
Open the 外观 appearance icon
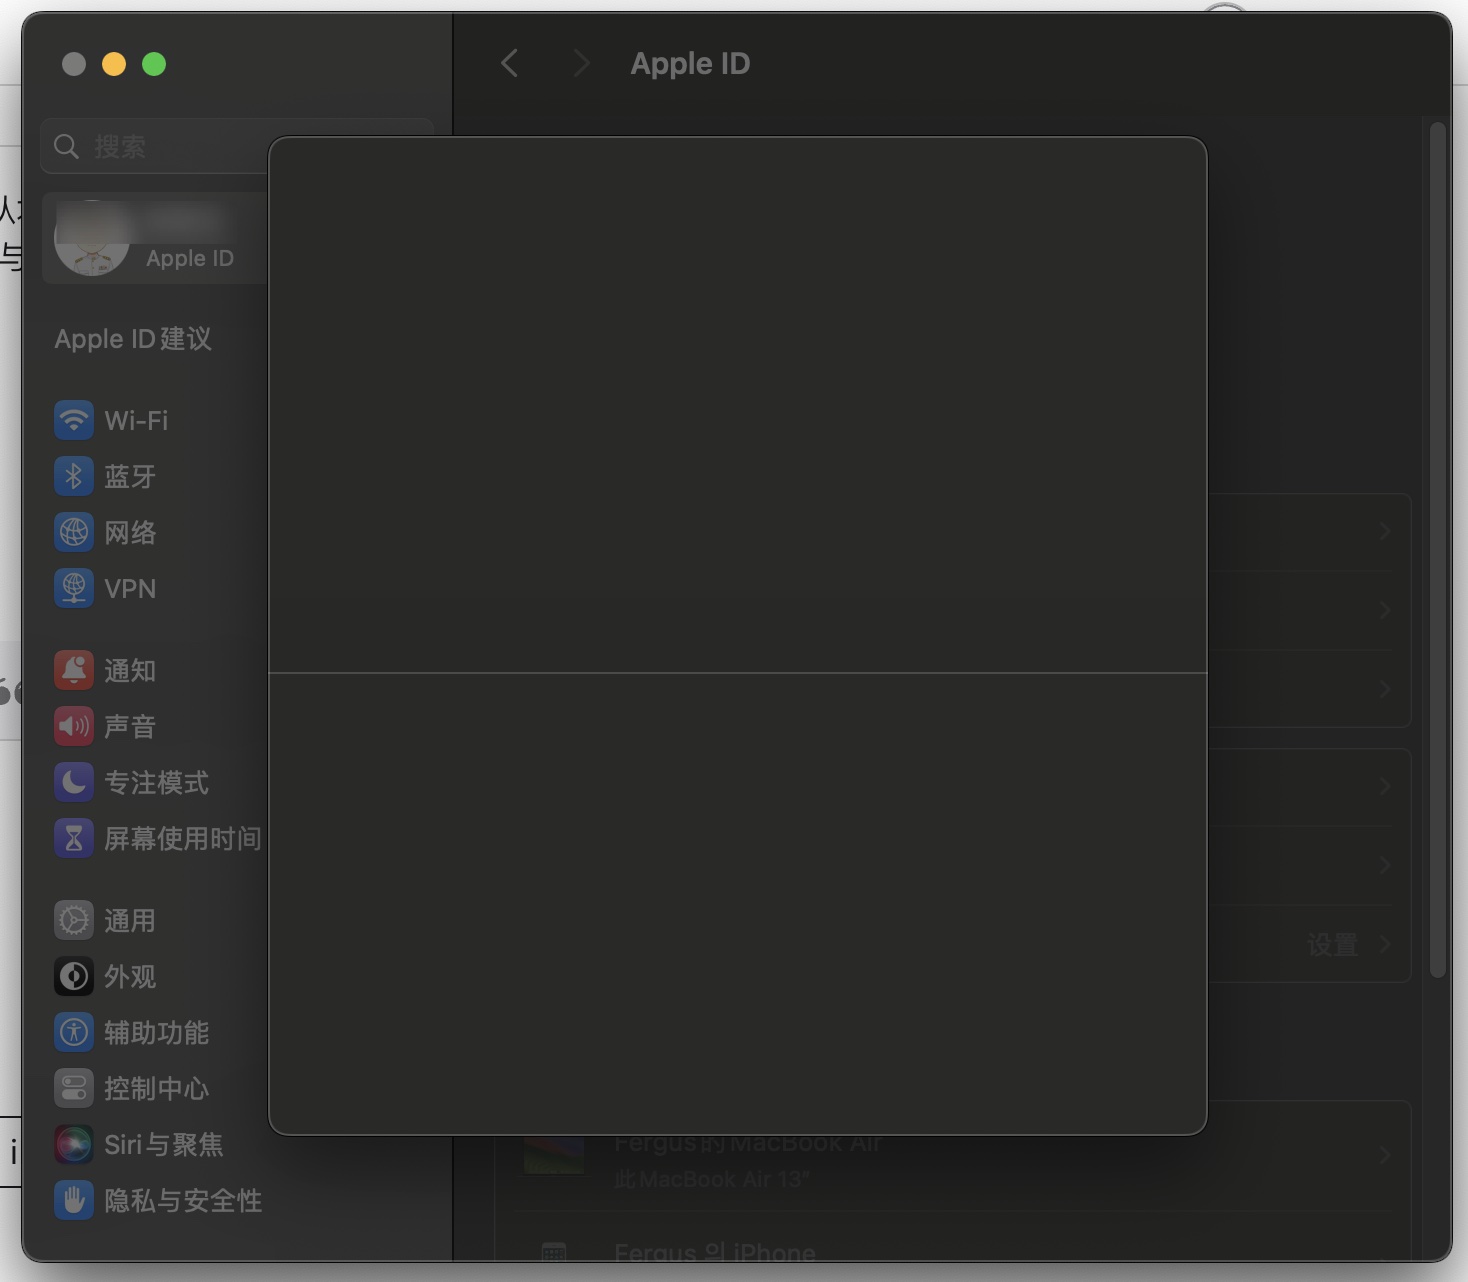point(73,976)
